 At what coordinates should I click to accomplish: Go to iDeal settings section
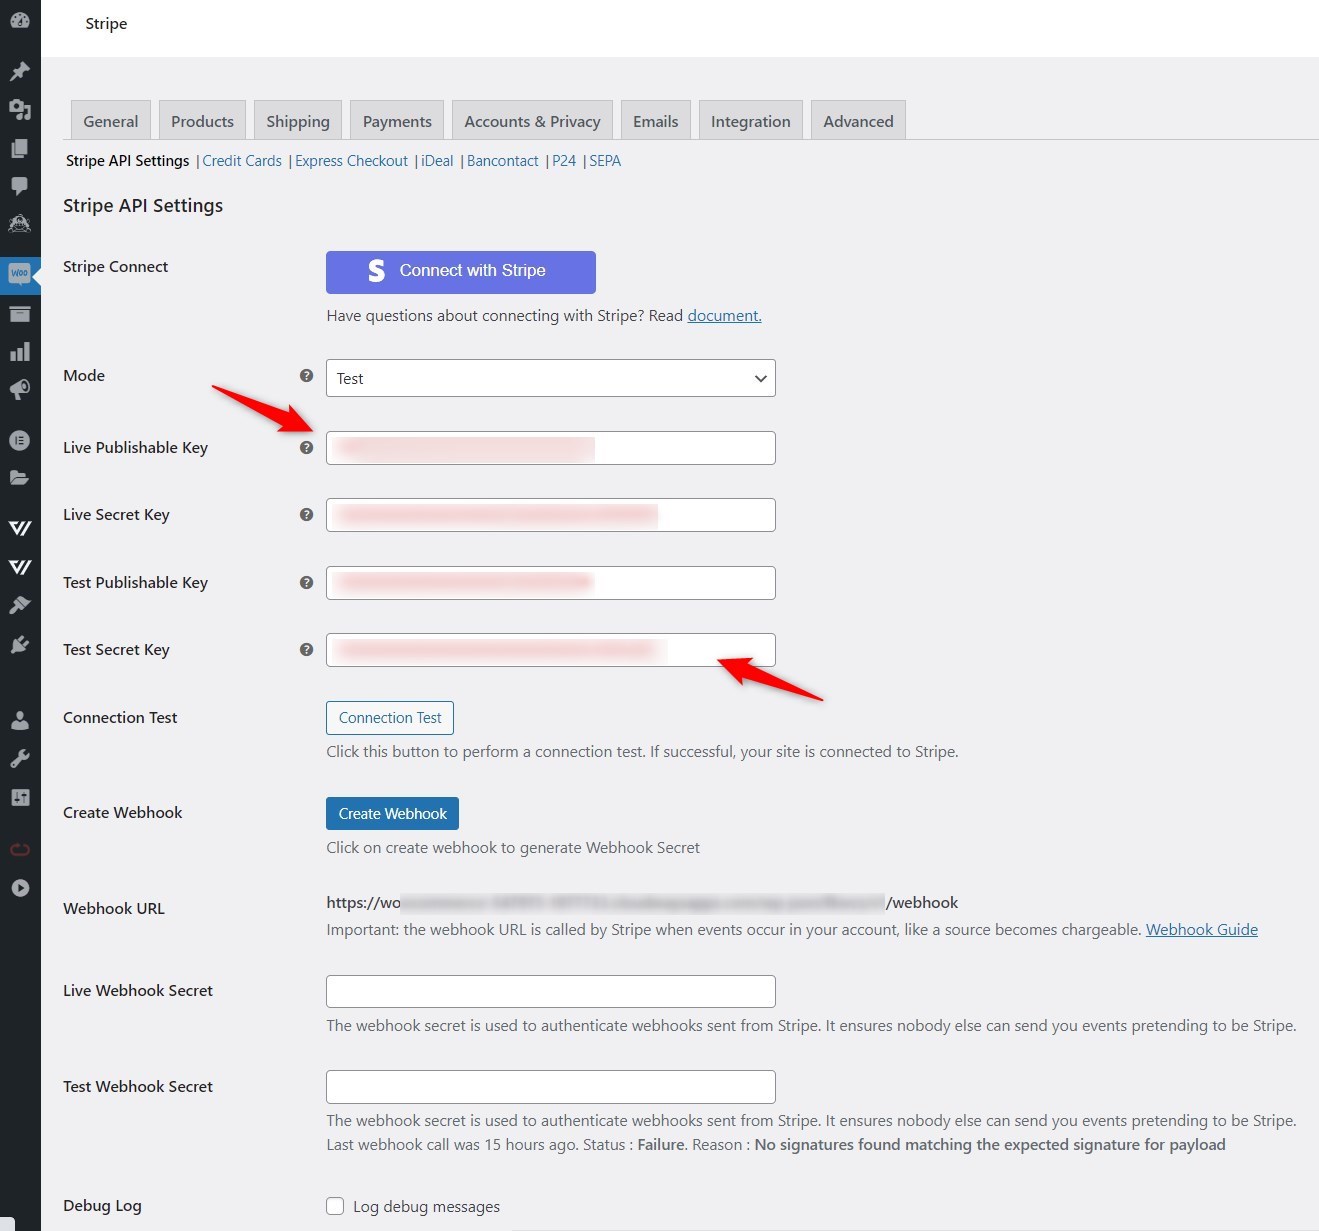[437, 161]
